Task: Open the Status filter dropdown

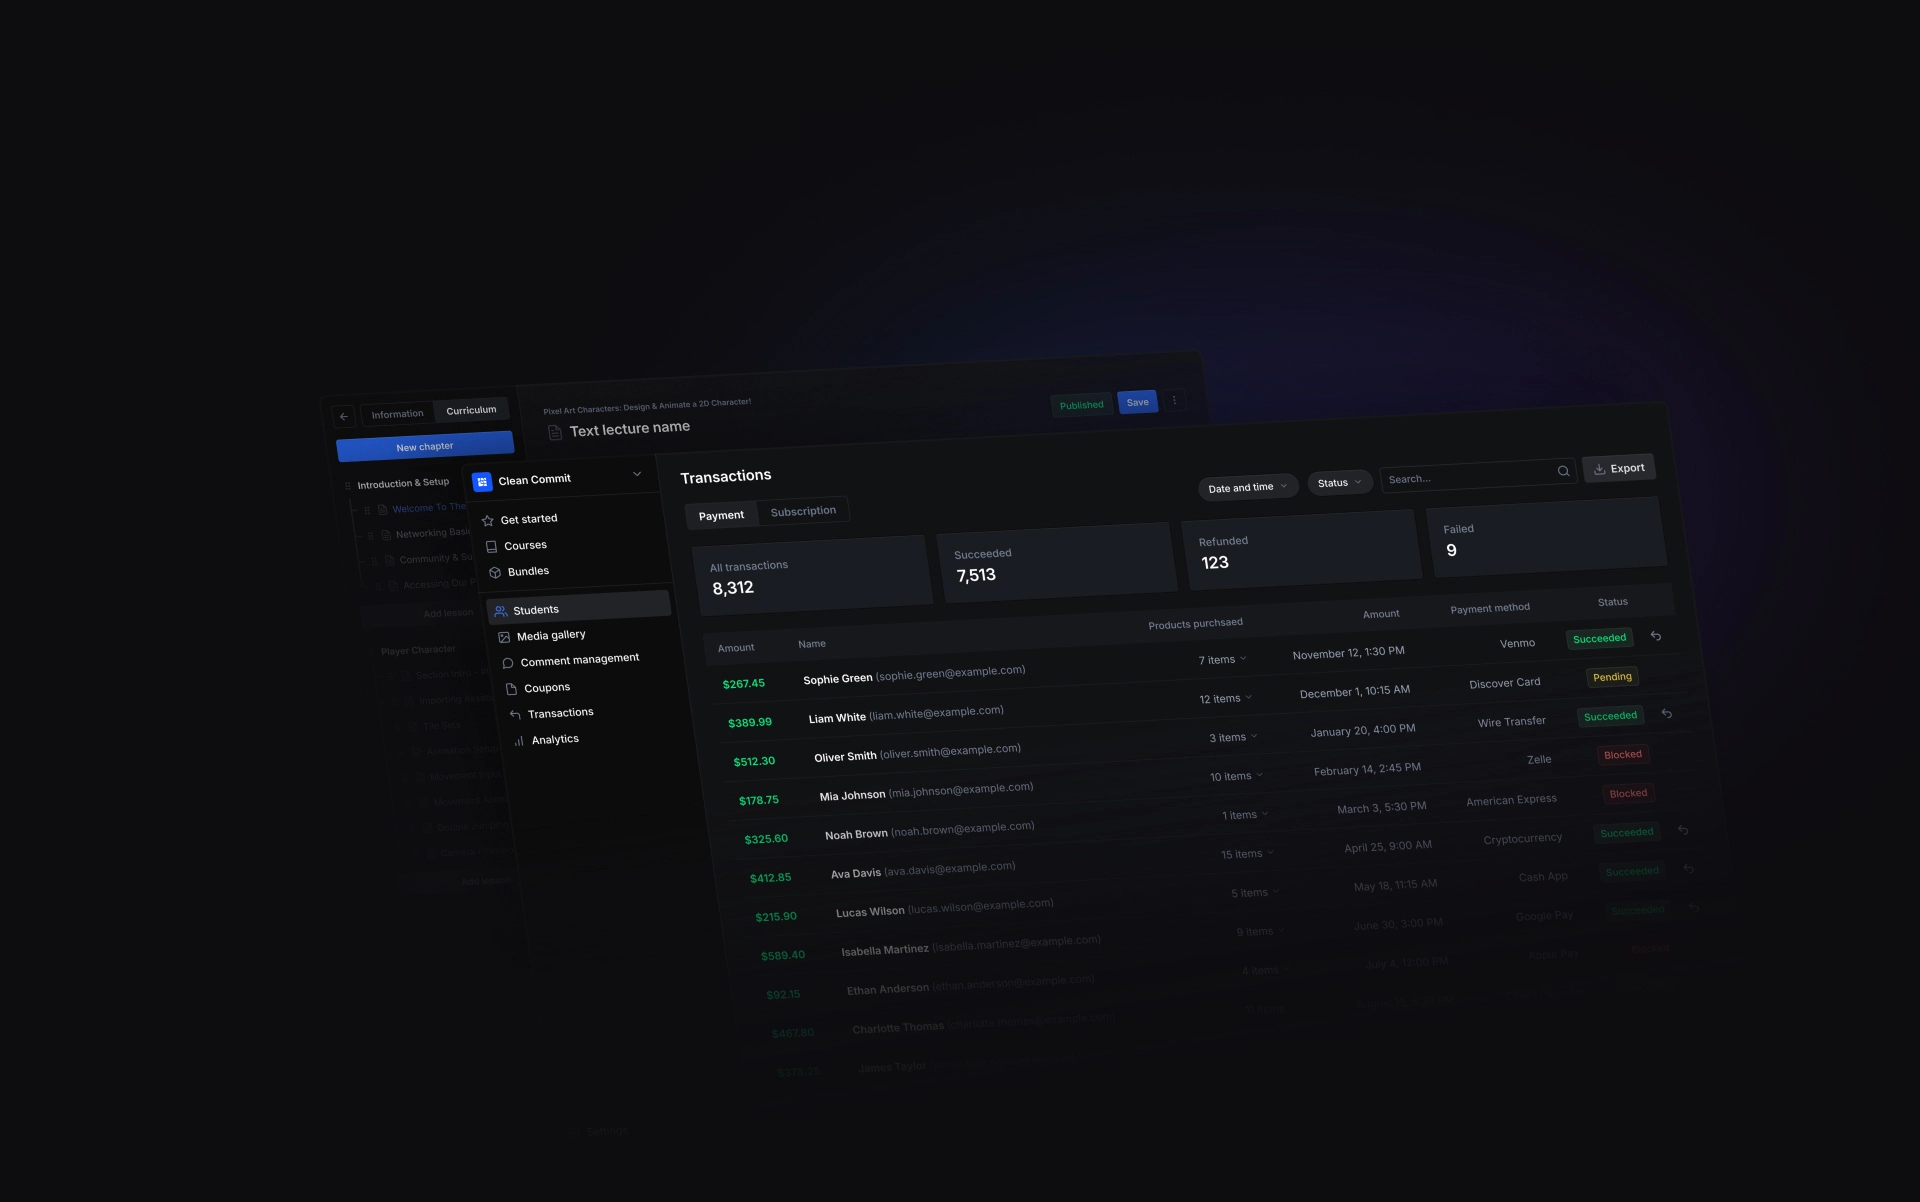Action: (x=1339, y=483)
